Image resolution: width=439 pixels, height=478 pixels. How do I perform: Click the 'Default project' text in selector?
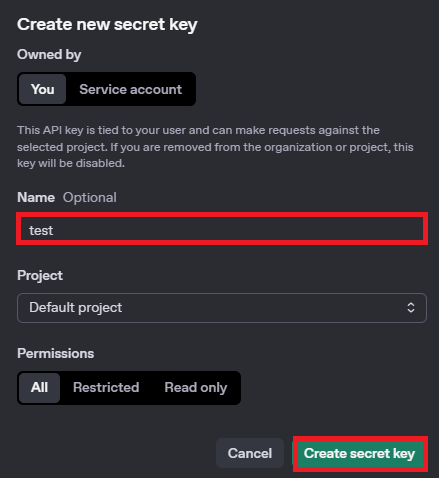pyautogui.click(x=75, y=308)
